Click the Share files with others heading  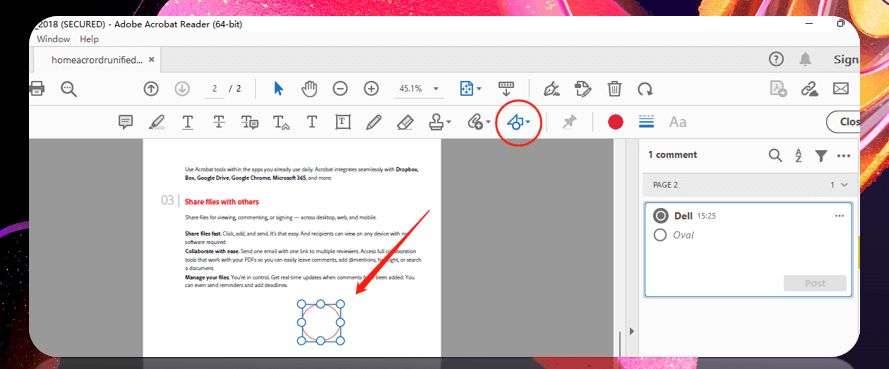pyautogui.click(x=222, y=202)
